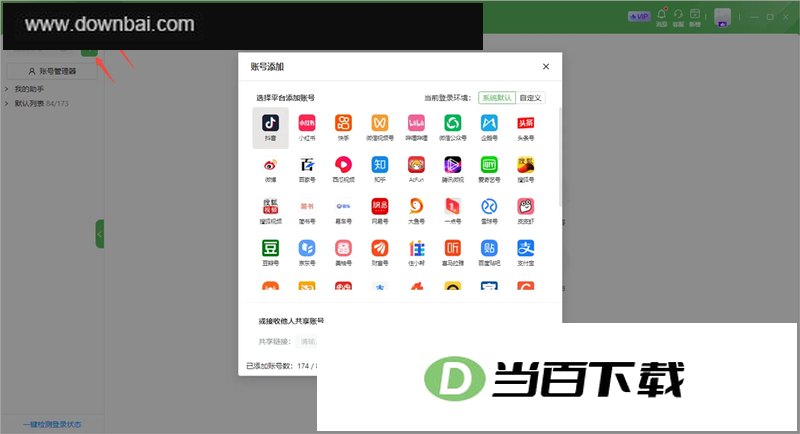This screenshot has height=434, width=800.
Task: Open the 账号管理器 button in sidebar
Action: pos(52,71)
